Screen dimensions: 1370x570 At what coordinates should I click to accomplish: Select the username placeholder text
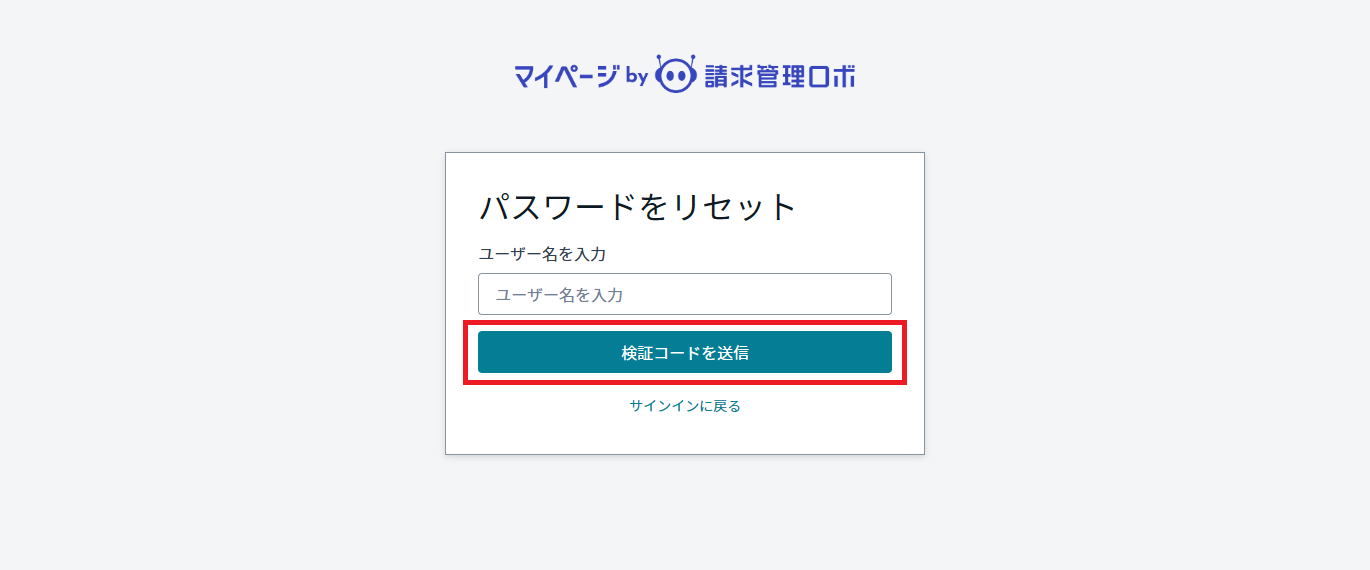pyautogui.click(x=560, y=295)
